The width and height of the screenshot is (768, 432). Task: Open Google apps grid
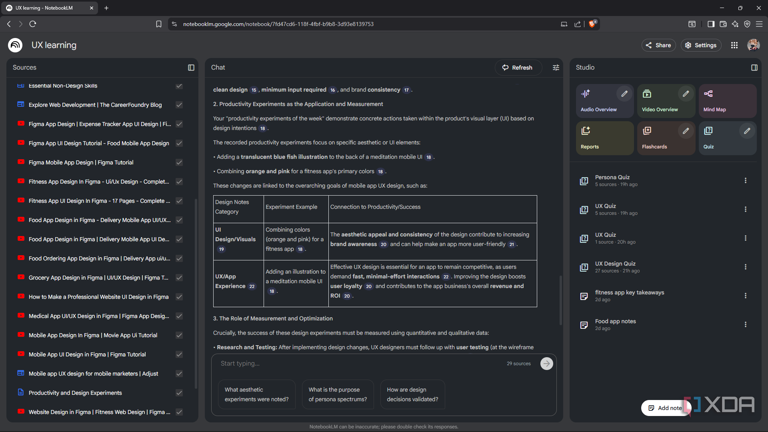tap(734, 45)
